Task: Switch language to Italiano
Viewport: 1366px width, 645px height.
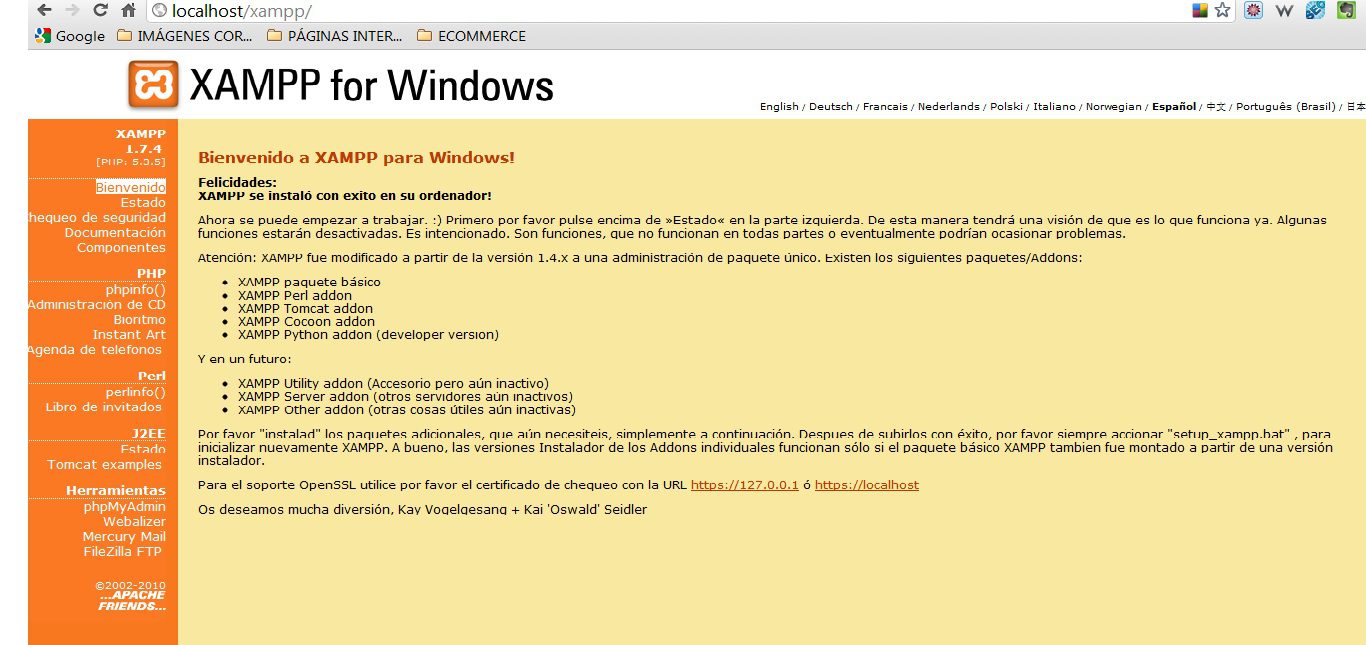Action: tap(1054, 106)
